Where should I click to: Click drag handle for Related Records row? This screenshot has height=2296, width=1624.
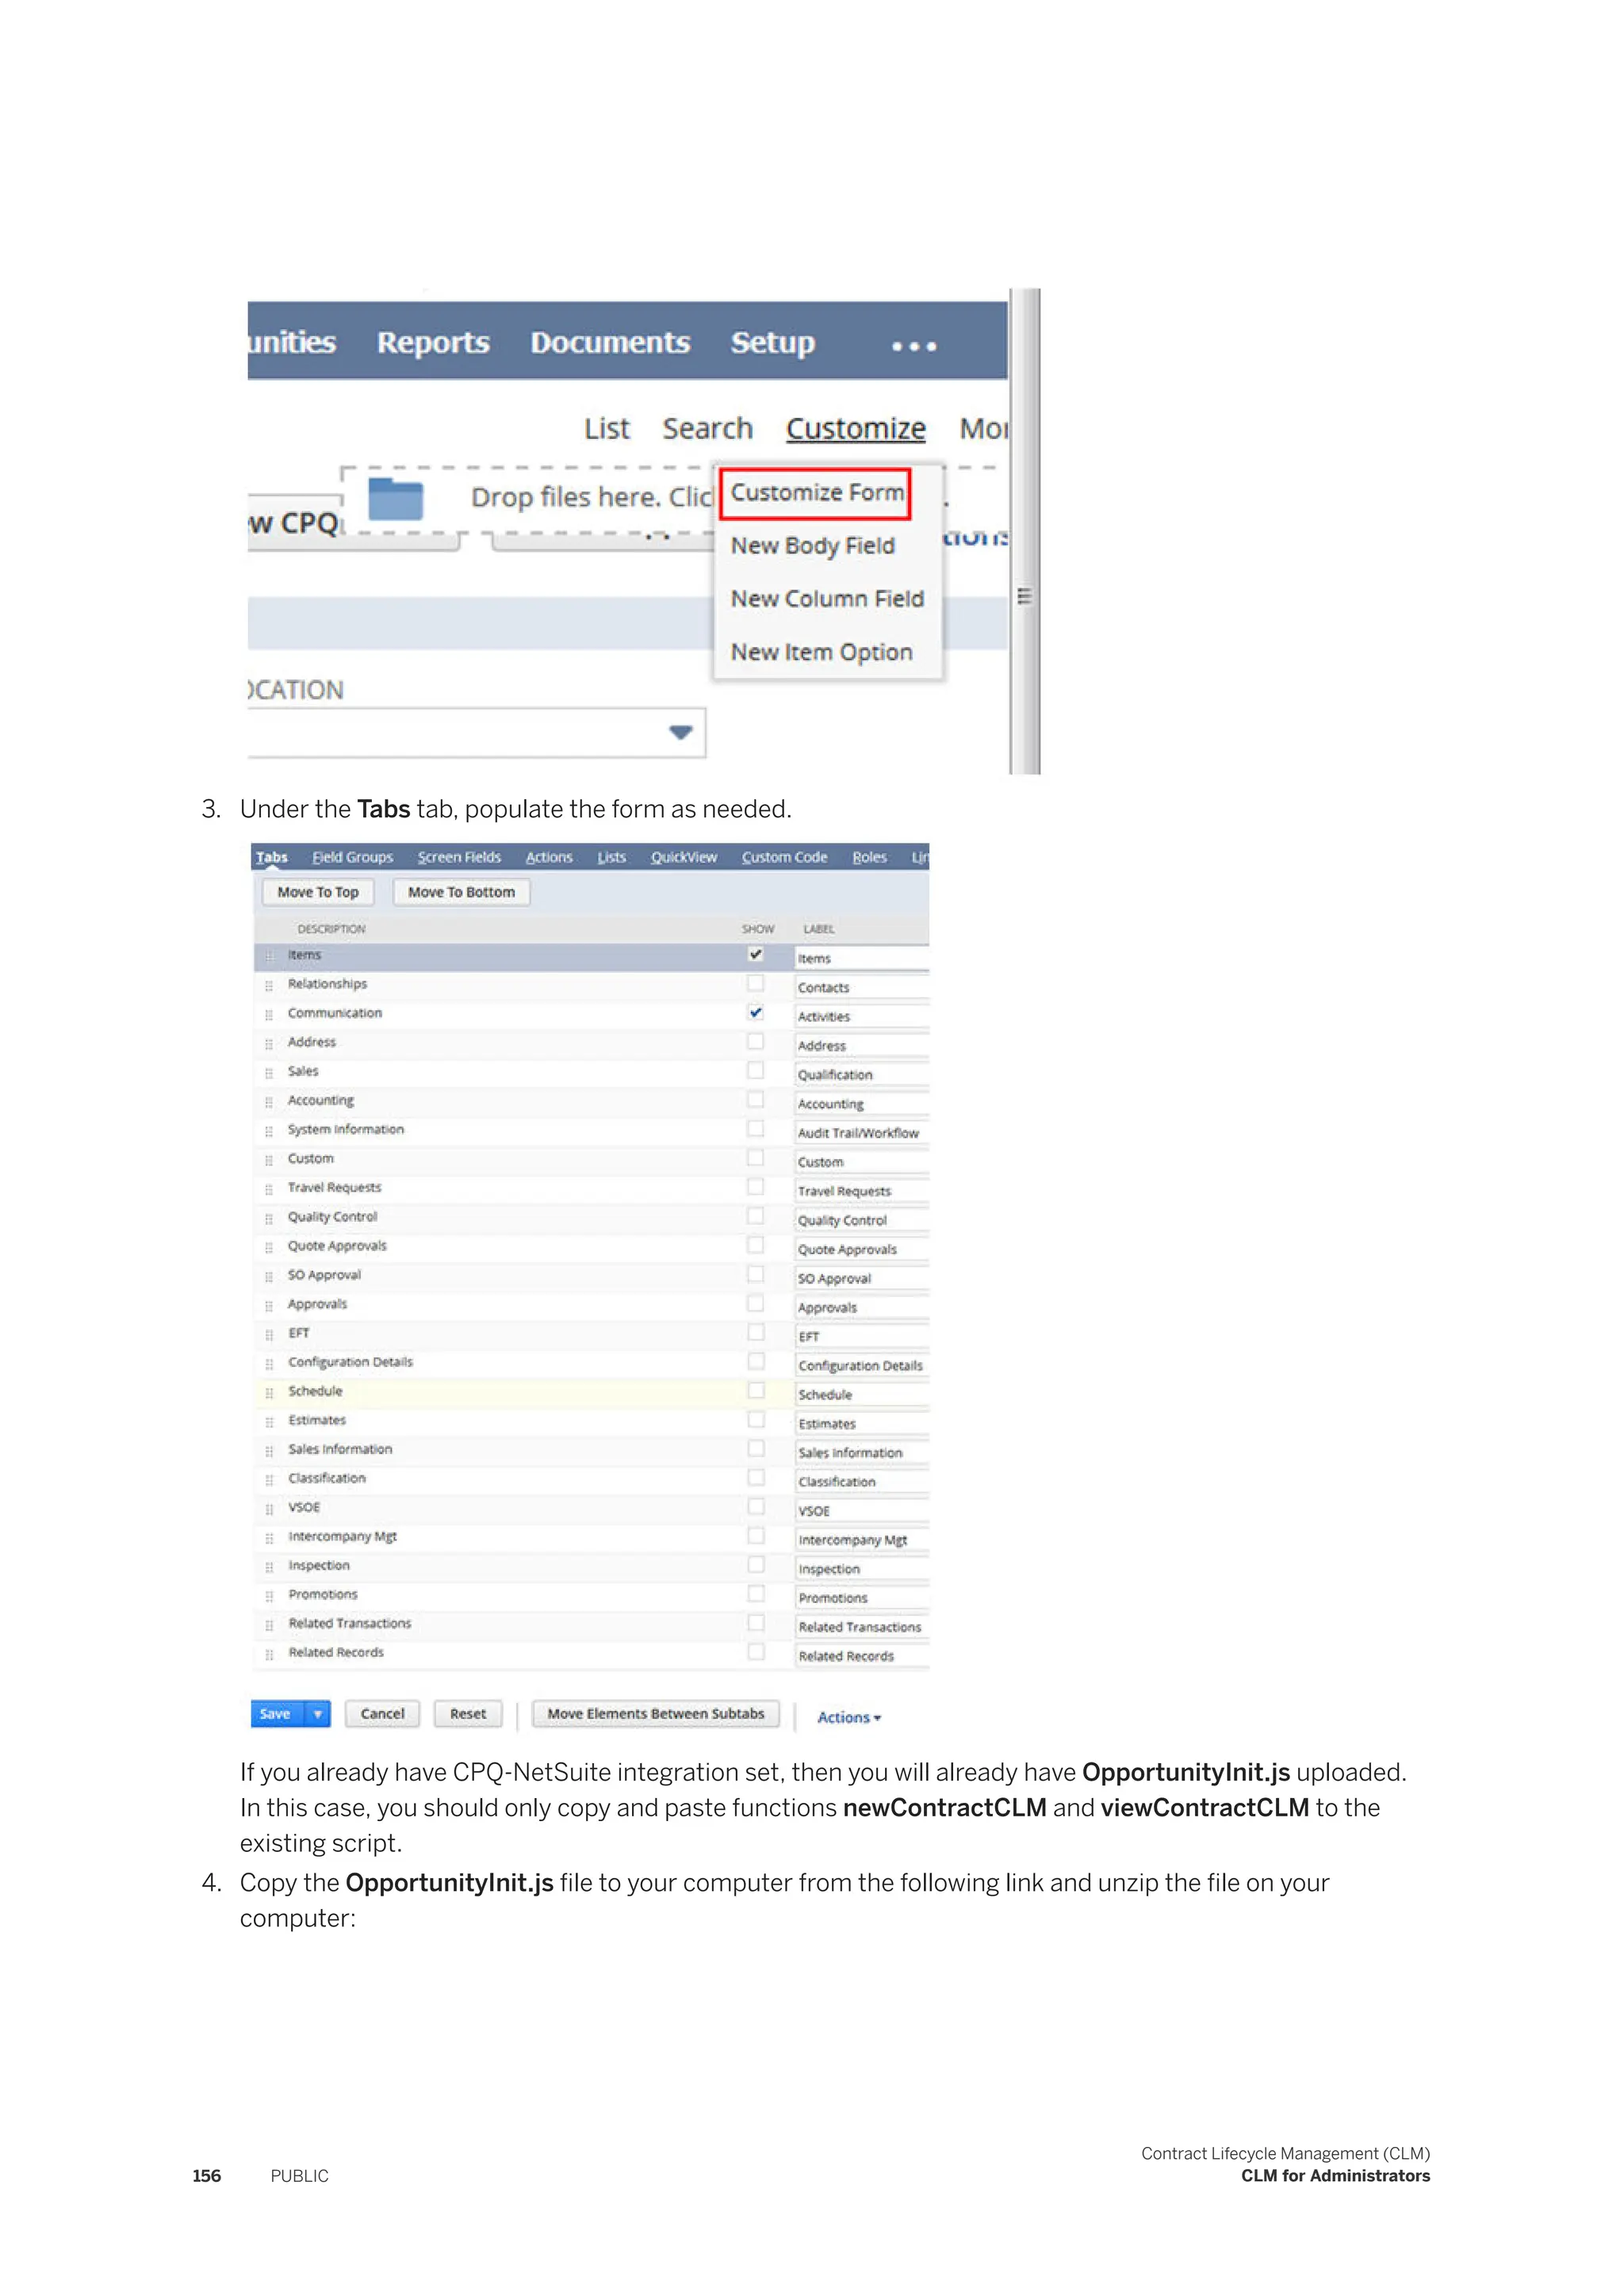(269, 1655)
